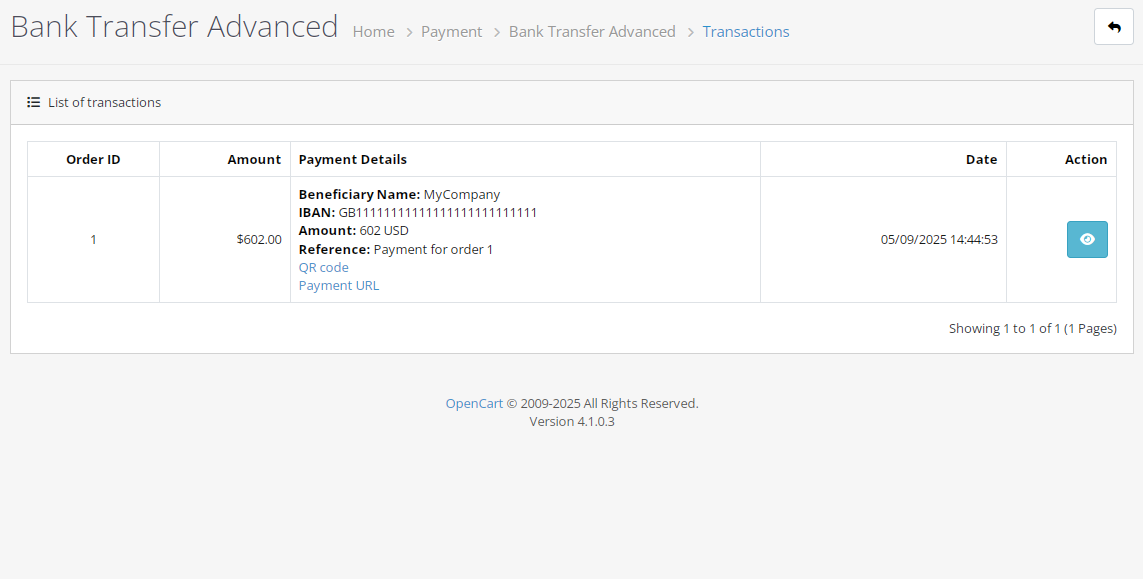Click the $602.00 amount cell
The height and width of the screenshot is (579, 1143).
pos(225,239)
